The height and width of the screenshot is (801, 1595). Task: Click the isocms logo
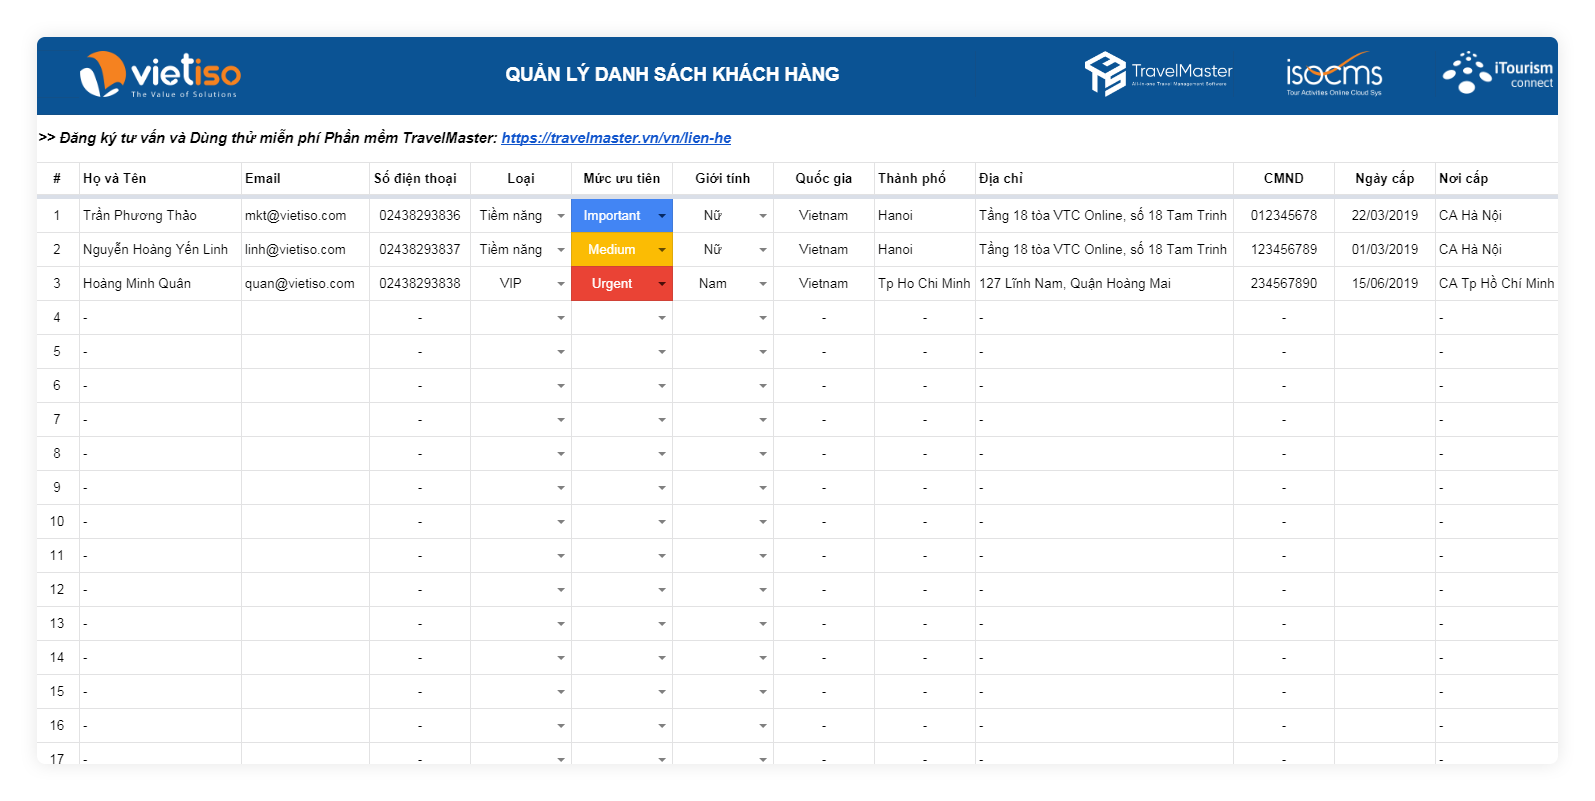click(x=1334, y=74)
